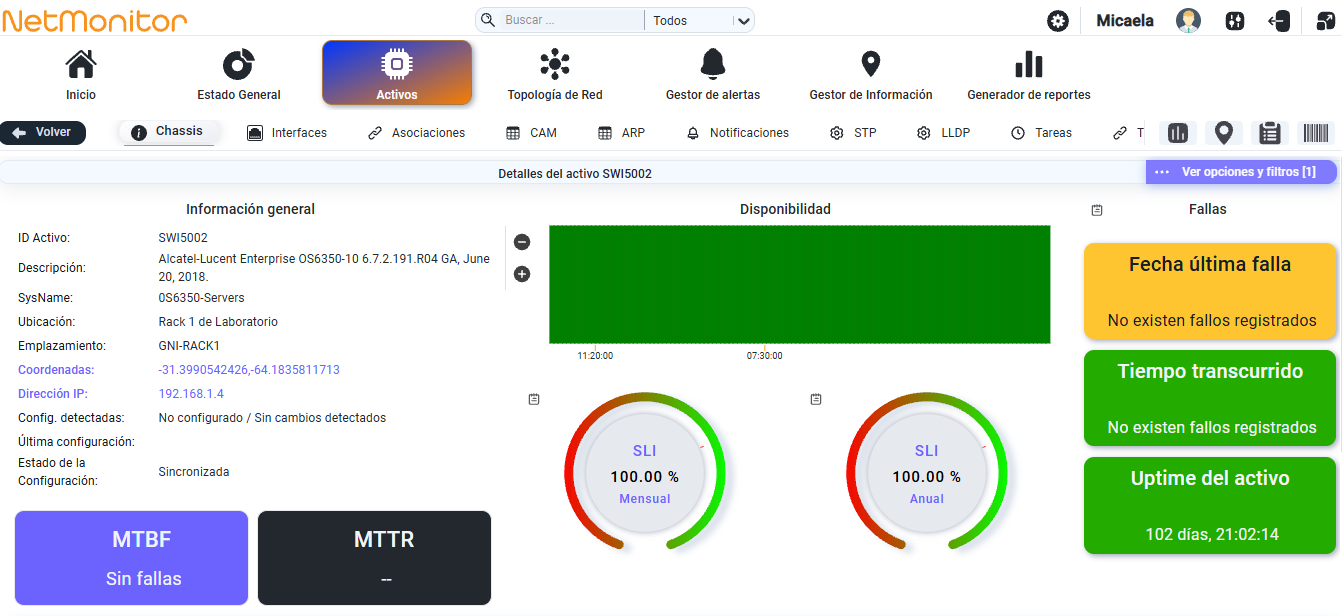This screenshot has height=616, width=1342.
Task: Click the IP address 192.168.1.4 link
Action: click(191, 394)
